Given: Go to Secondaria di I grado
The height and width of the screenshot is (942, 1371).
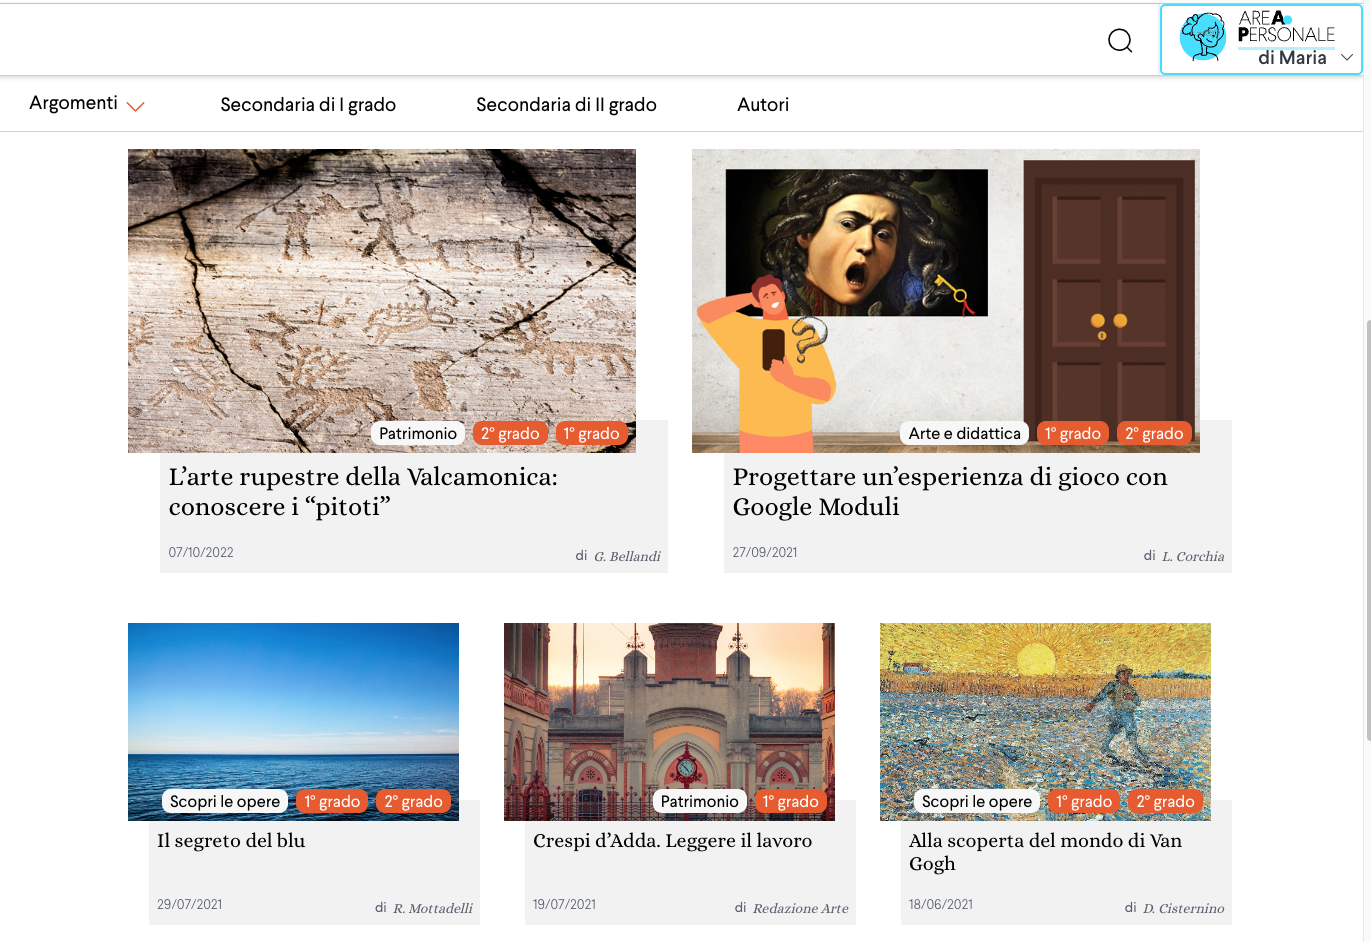Looking at the screenshot, I should [308, 105].
